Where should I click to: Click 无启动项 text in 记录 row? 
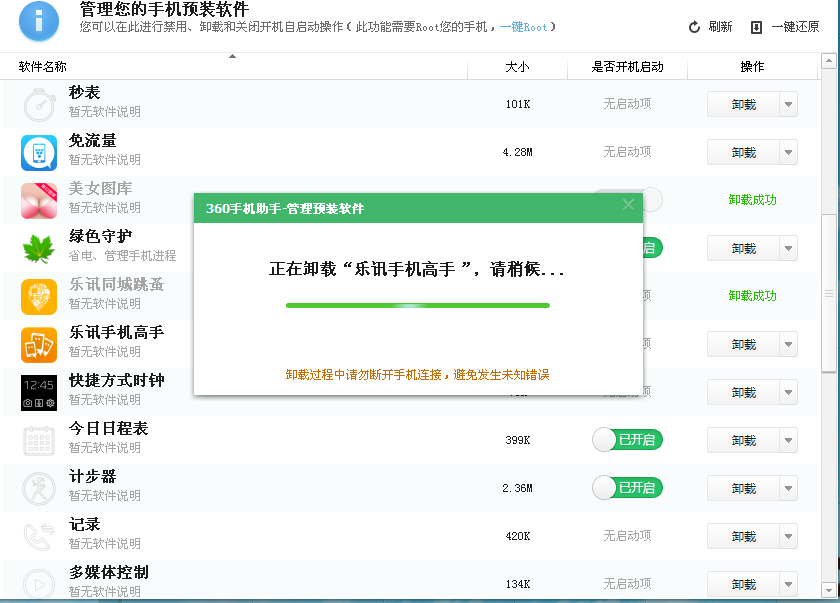pos(627,536)
